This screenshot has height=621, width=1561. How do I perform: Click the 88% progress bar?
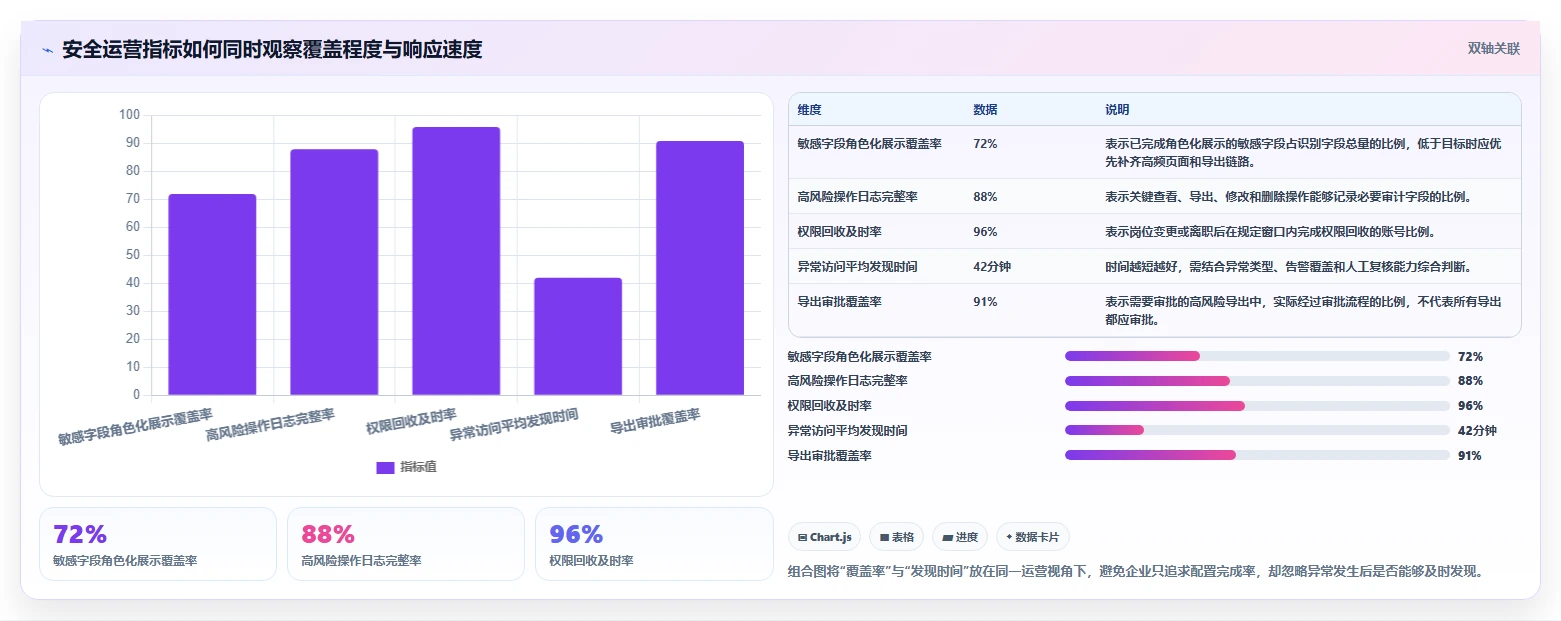coord(1257,381)
